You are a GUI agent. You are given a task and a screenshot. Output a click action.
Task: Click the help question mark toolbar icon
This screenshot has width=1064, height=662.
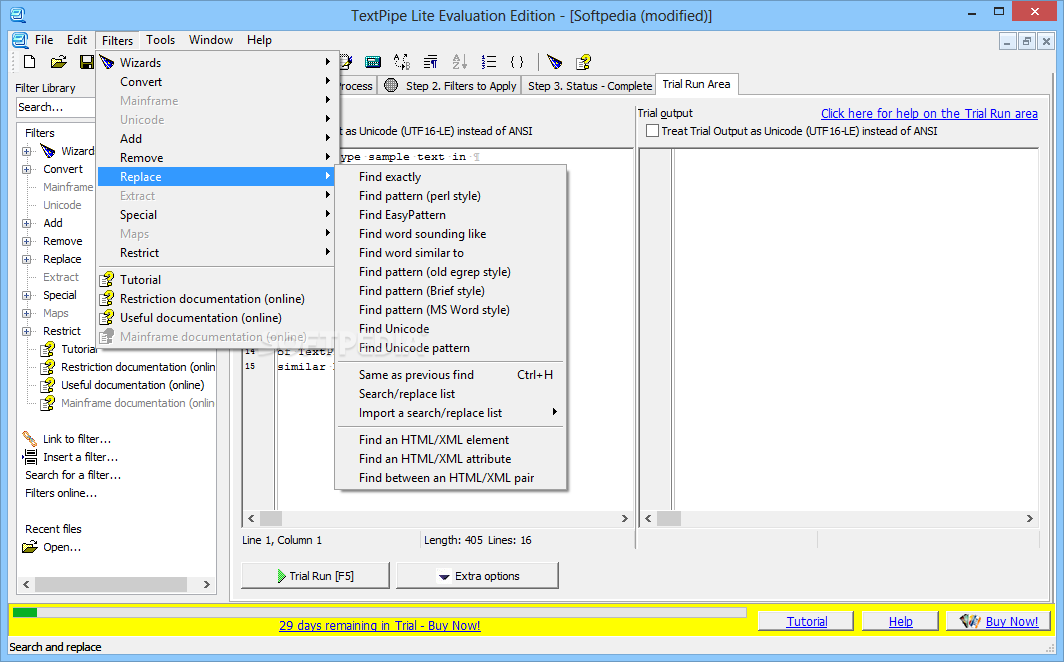(584, 62)
